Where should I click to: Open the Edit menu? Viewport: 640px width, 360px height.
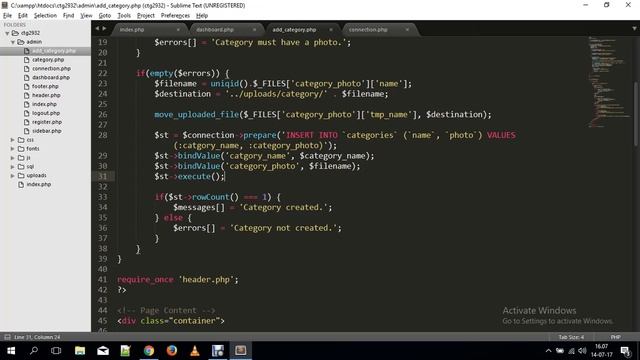(x=23, y=16)
